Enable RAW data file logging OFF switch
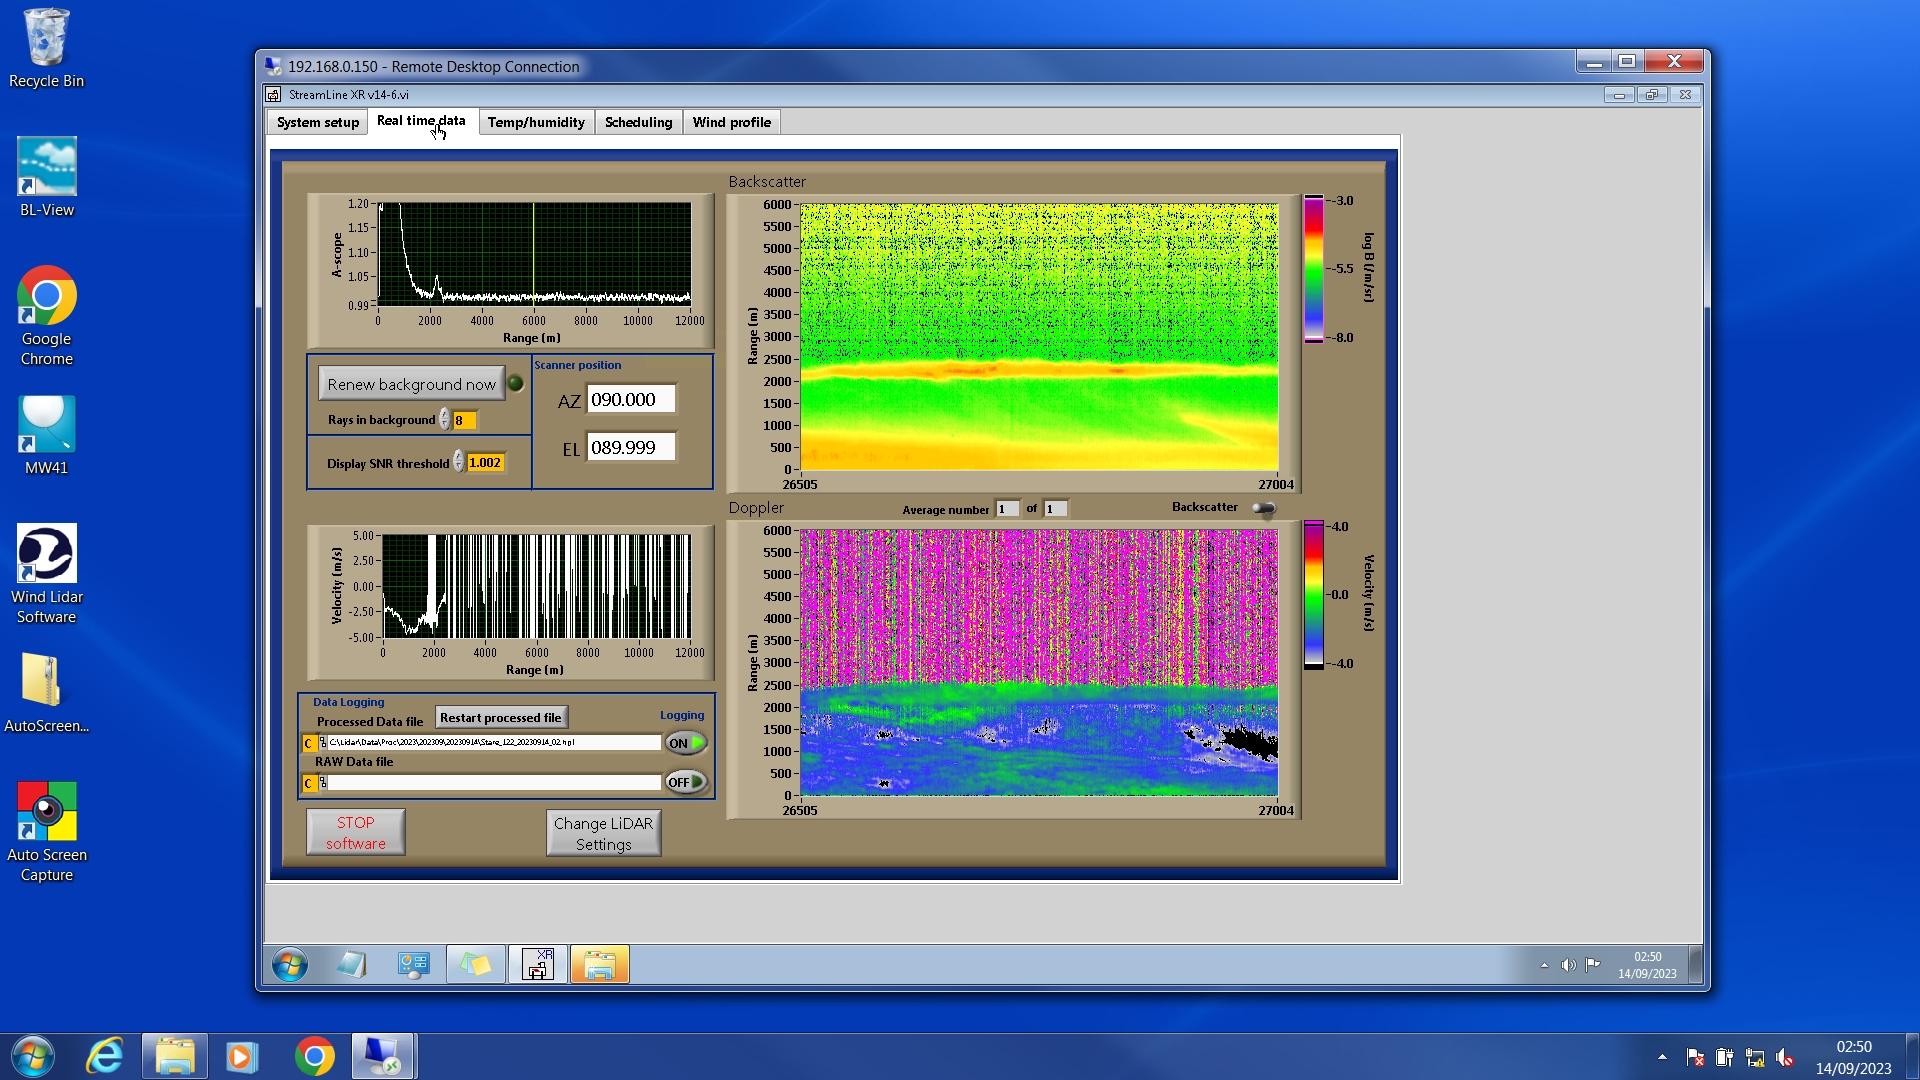Viewport: 1920px width, 1080px height. [x=686, y=782]
